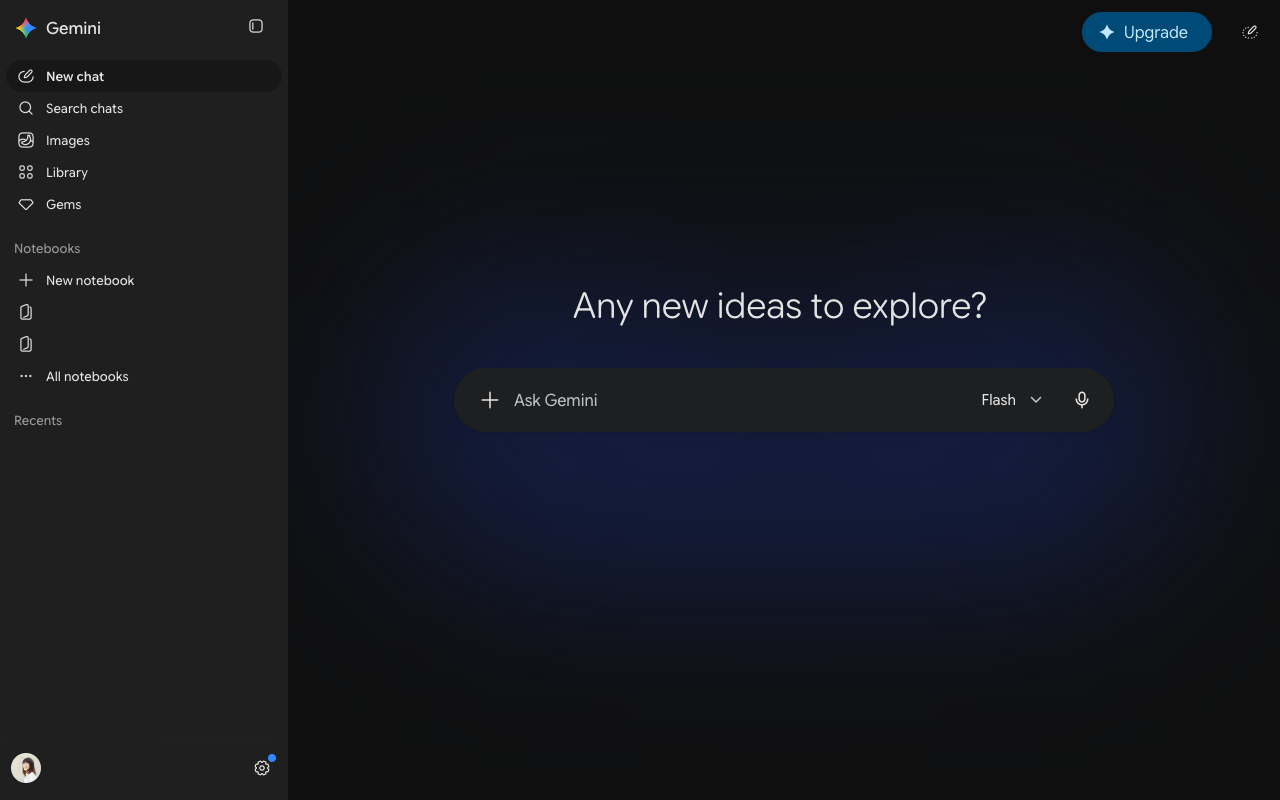This screenshot has height=800, width=1280.
Task: Open the account profile avatar
Action: click(26, 768)
